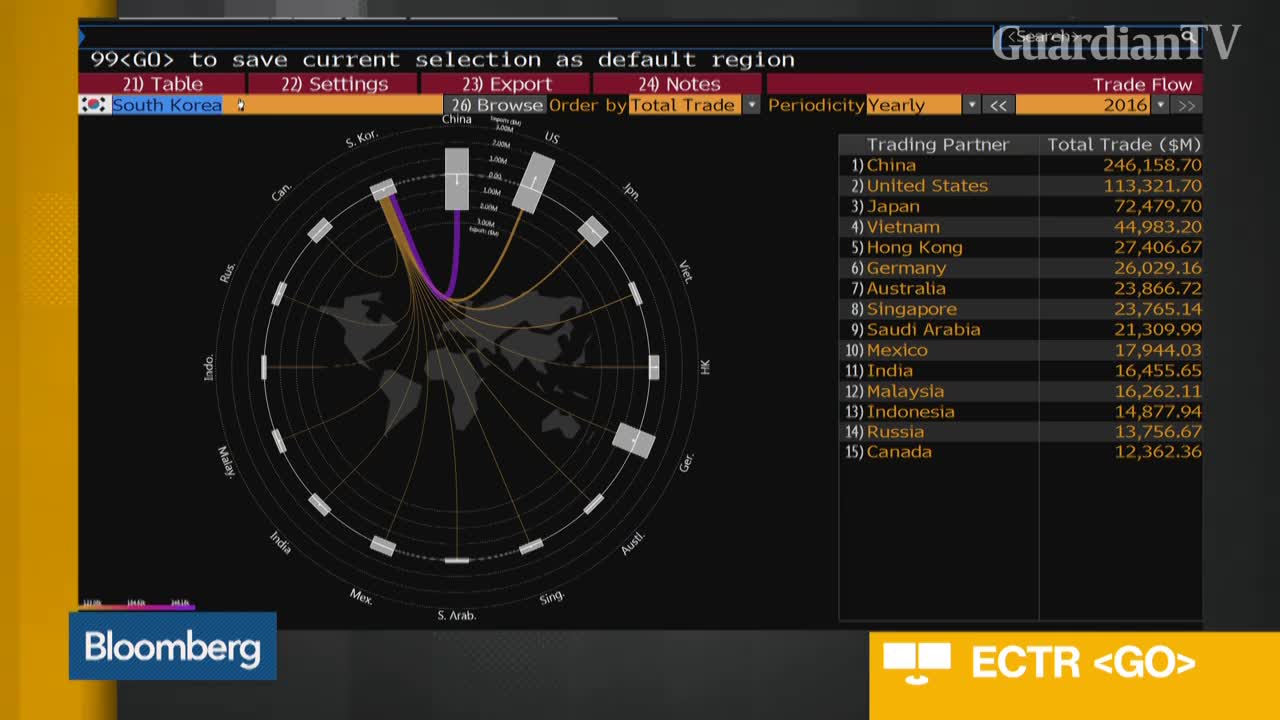Click the Trade Flow title label
The width and height of the screenshot is (1280, 720).
coord(1142,84)
